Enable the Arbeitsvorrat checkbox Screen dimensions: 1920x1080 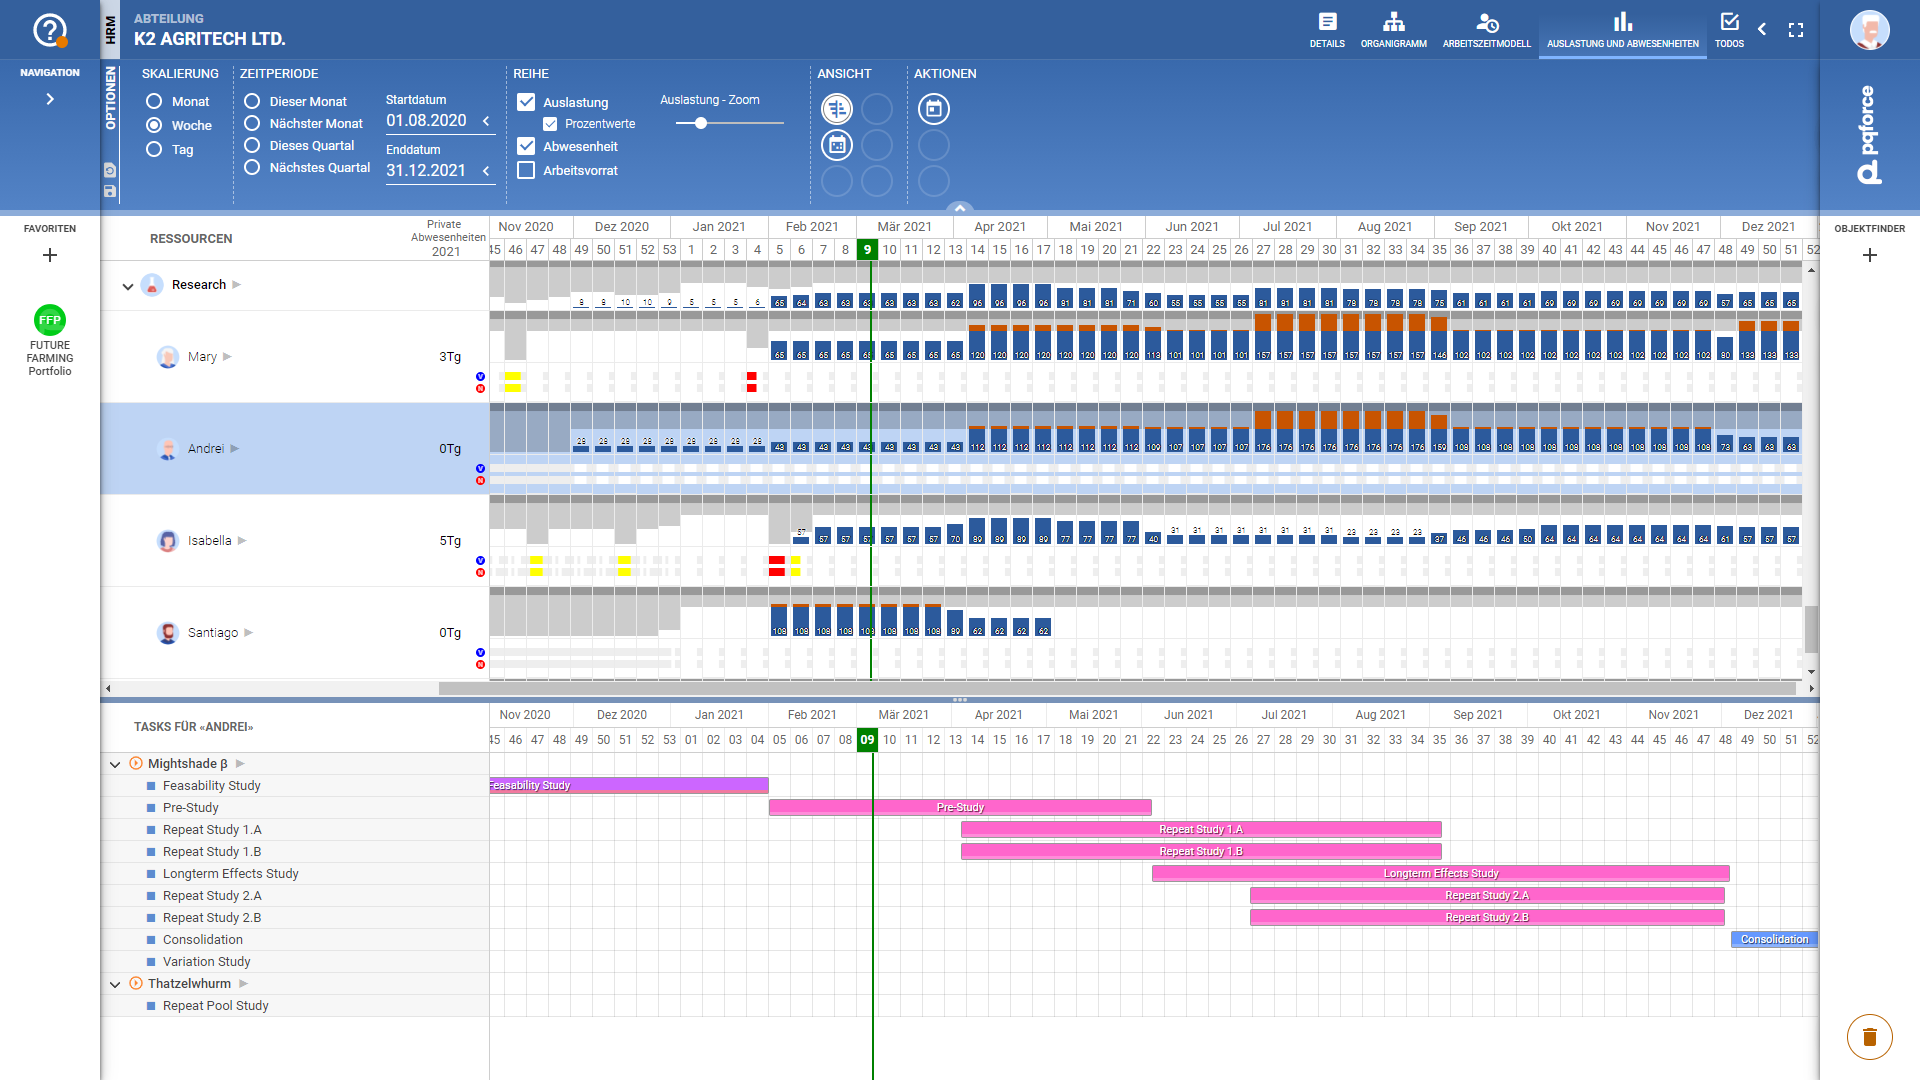point(526,170)
